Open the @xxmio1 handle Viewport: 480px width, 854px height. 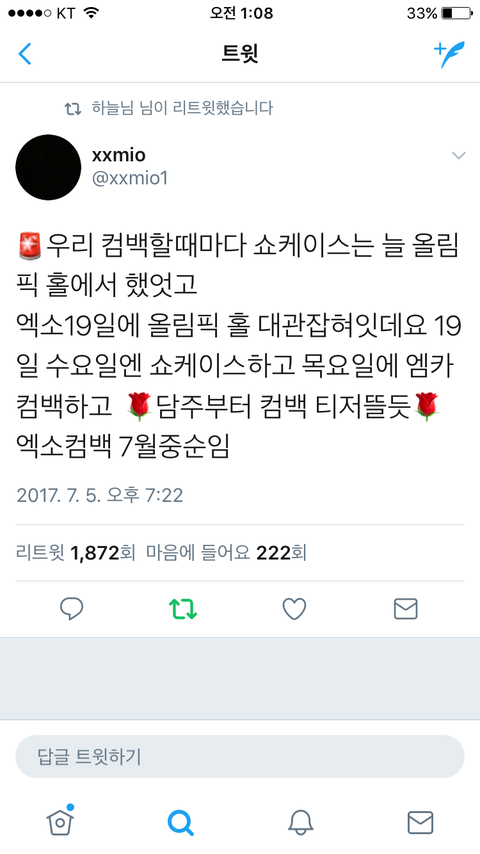coord(130,179)
